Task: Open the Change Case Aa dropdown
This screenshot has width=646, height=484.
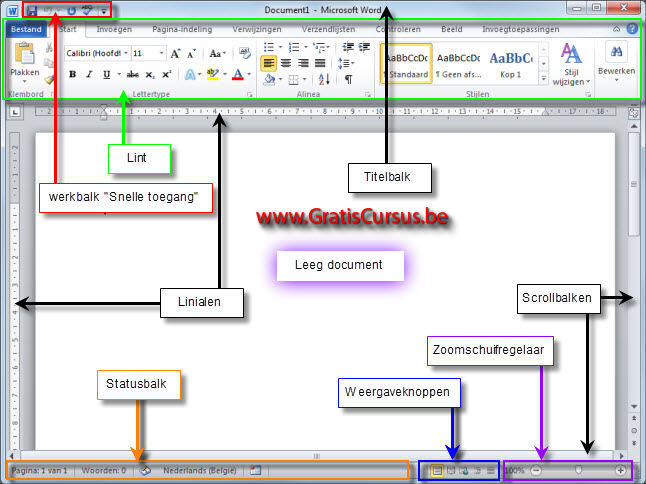Action: [217, 54]
